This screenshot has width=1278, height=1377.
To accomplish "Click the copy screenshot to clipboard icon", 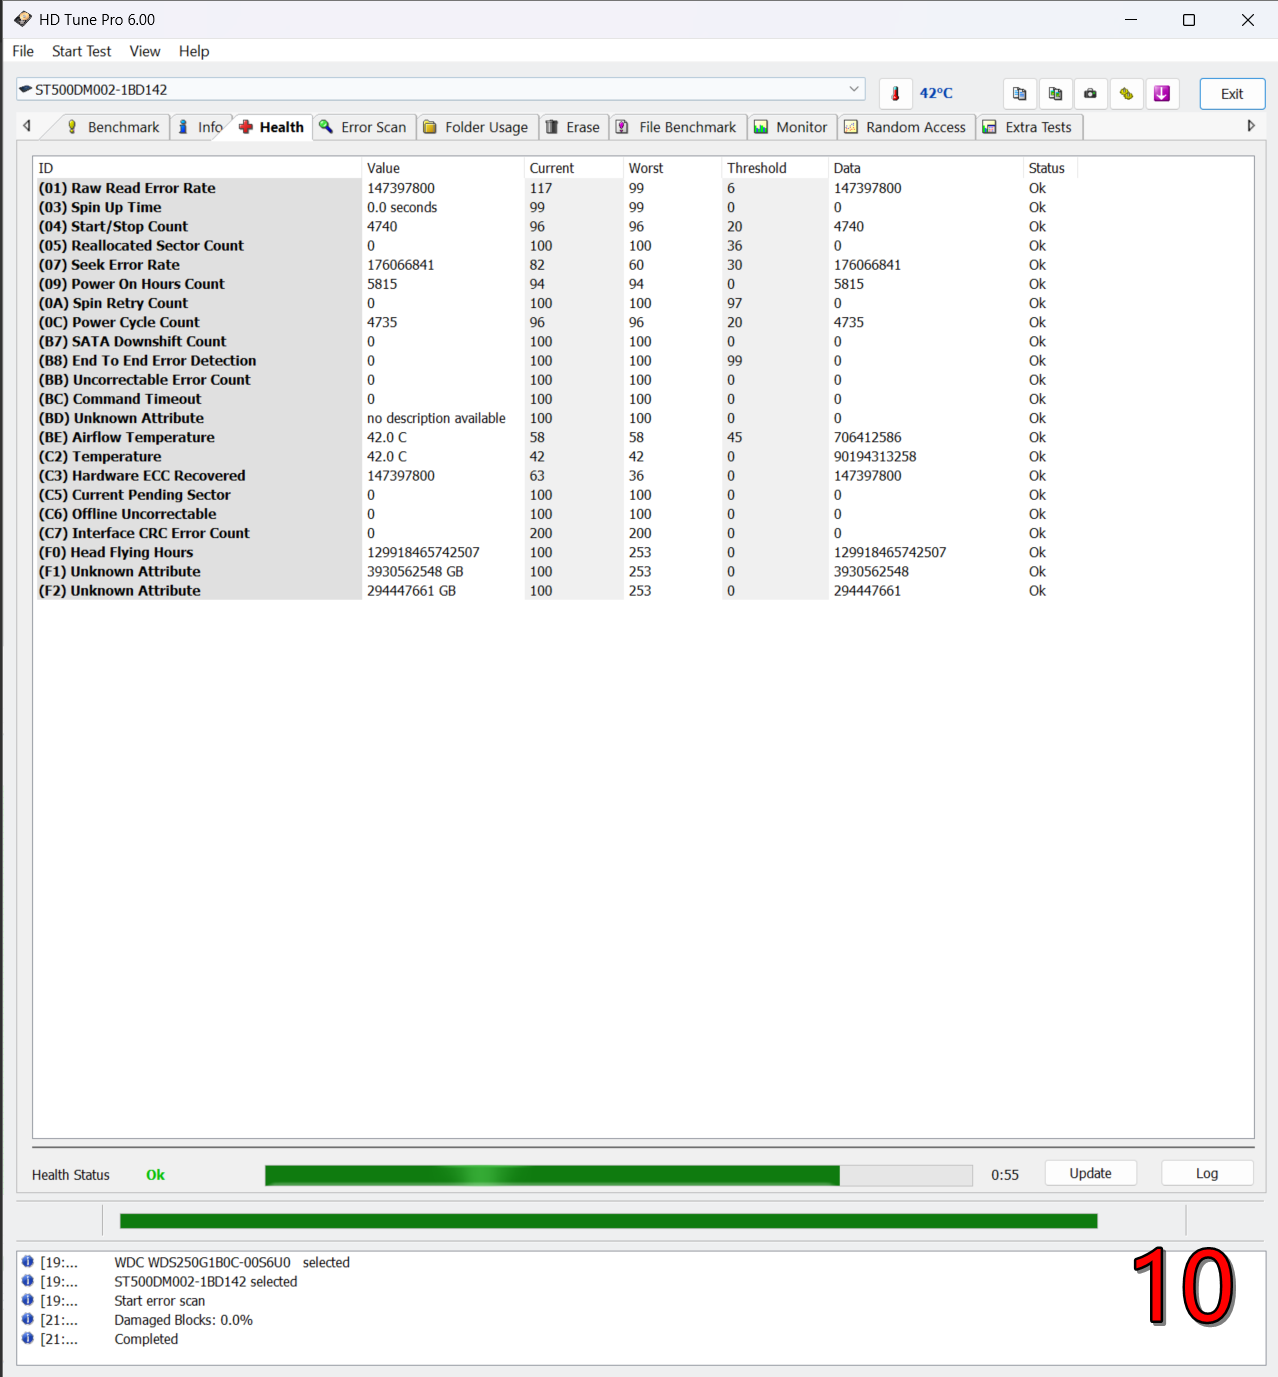I will (1055, 93).
